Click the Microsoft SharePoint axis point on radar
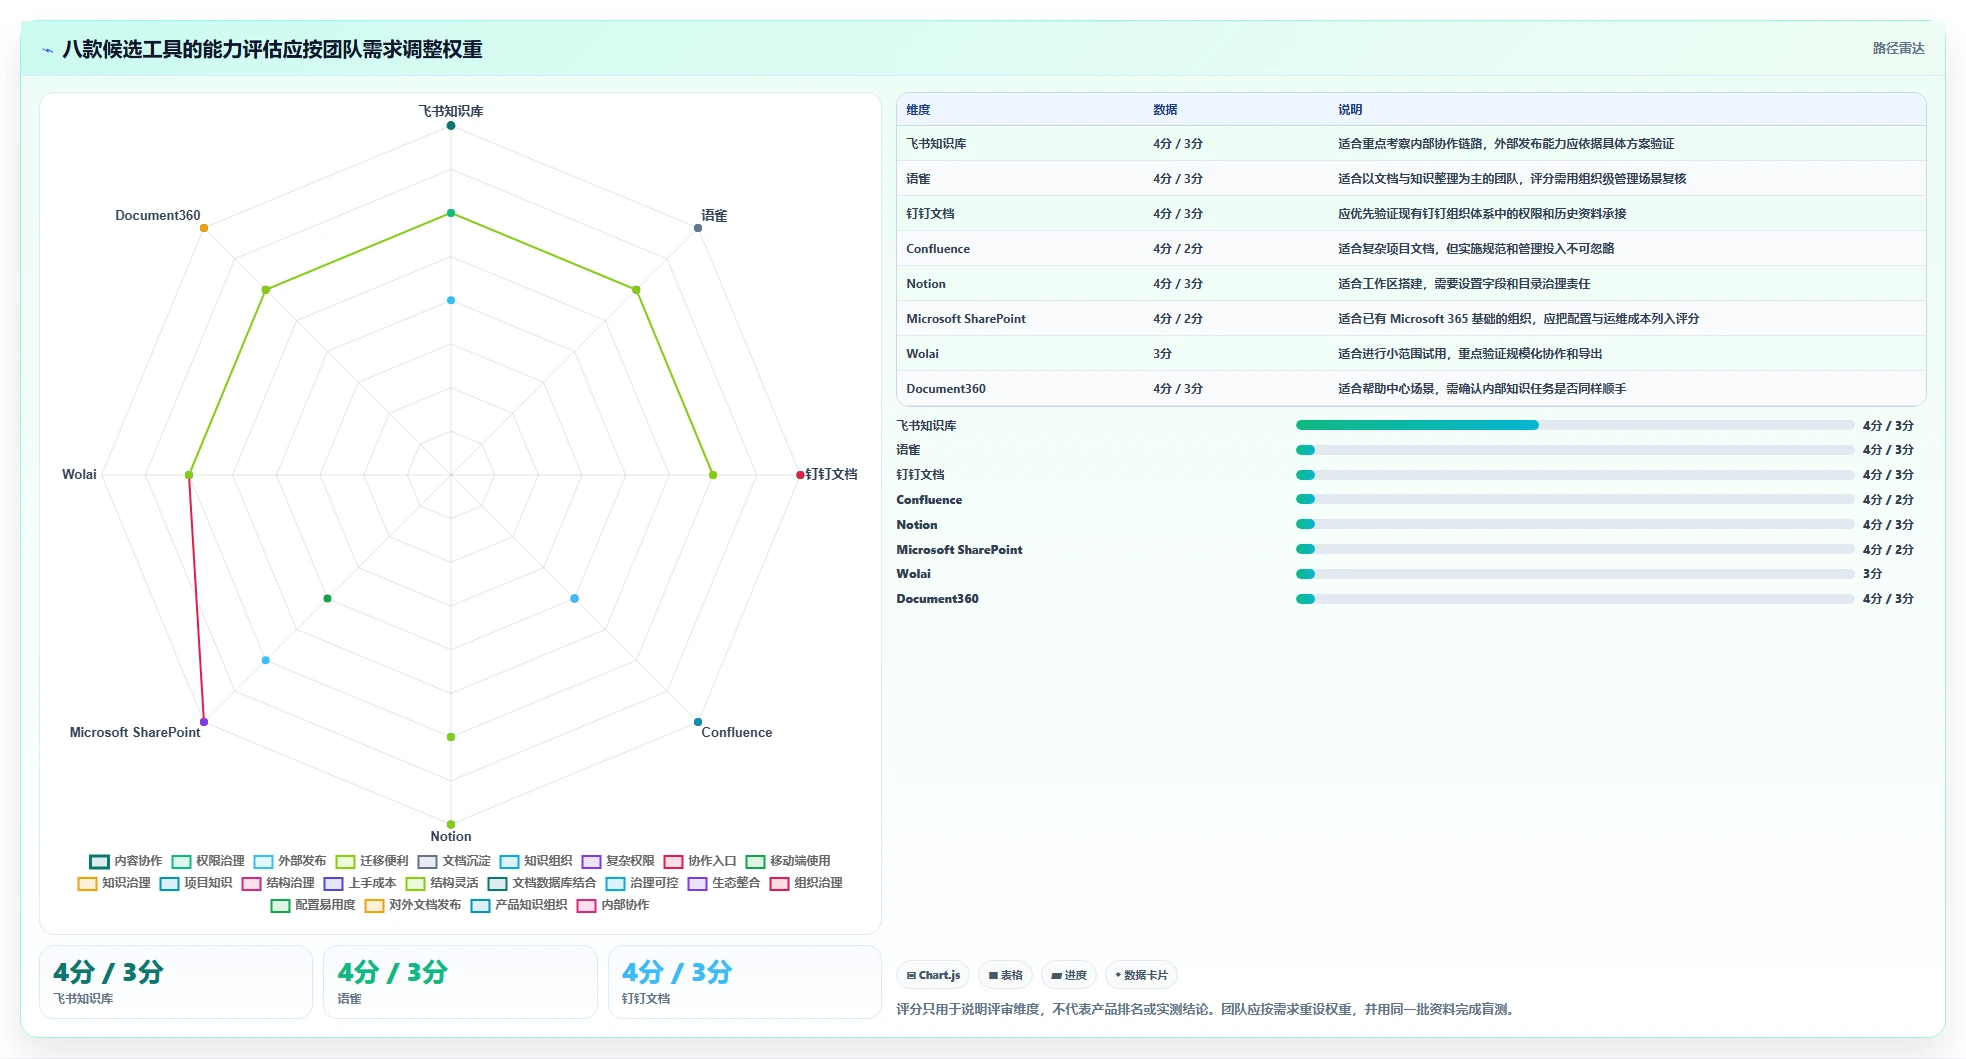This screenshot has width=1966, height=1059. point(204,722)
